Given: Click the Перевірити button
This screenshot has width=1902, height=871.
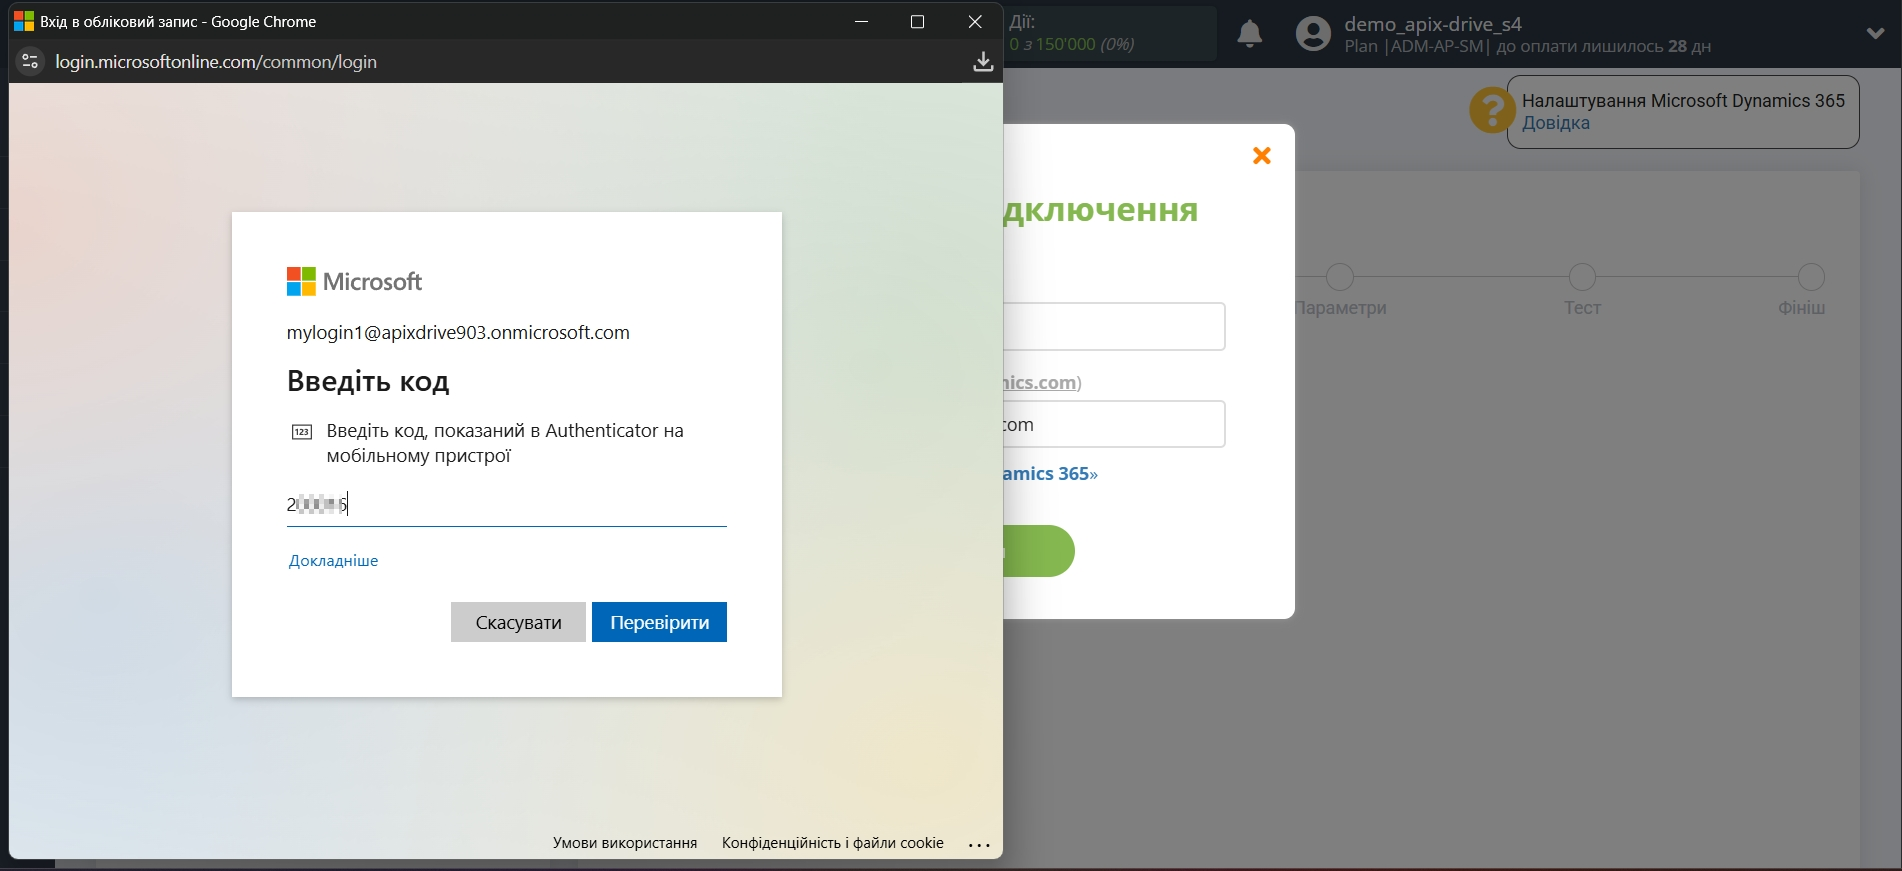Looking at the screenshot, I should [x=659, y=622].
